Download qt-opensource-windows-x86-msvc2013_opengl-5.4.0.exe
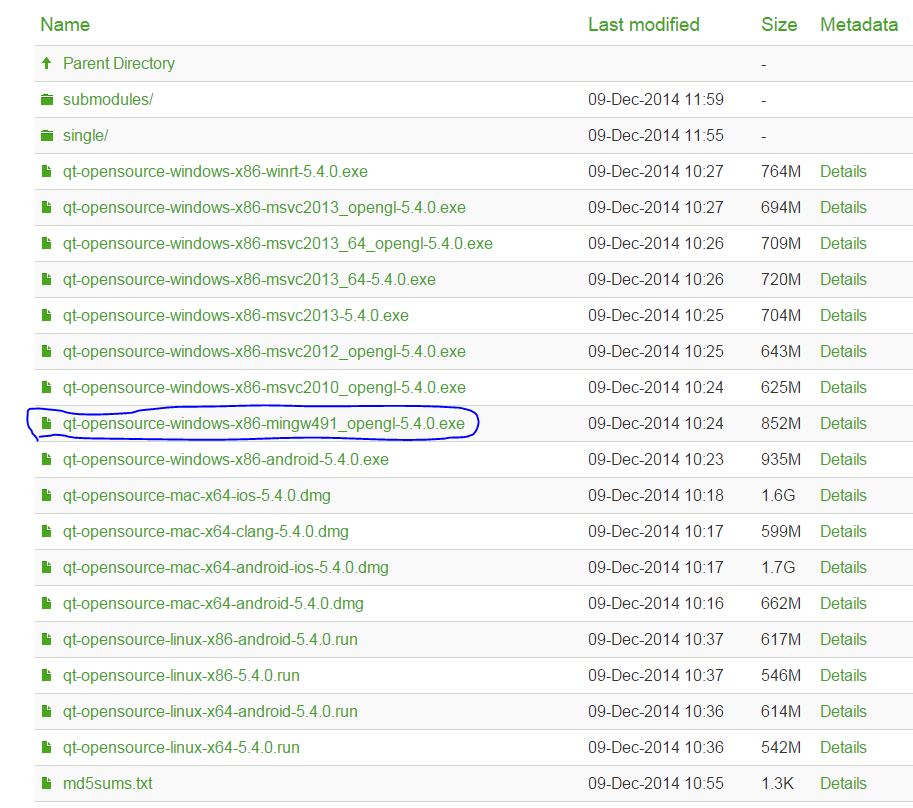913x808 pixels. [x=264, y=208]
